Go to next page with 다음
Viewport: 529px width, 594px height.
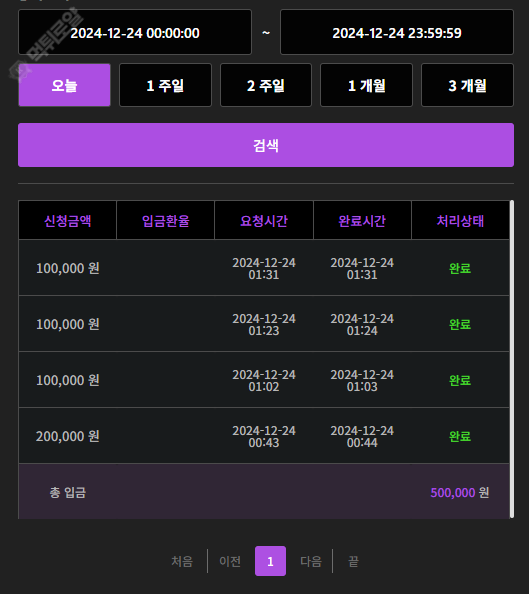[311, 561]
